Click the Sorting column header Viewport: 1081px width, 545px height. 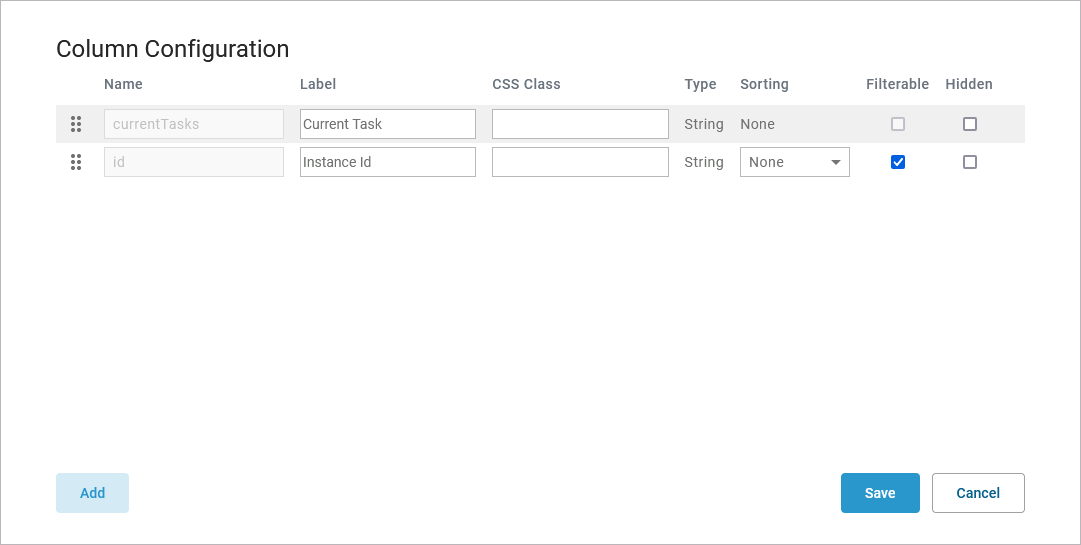pyautogui.click(x=764, y=84)
